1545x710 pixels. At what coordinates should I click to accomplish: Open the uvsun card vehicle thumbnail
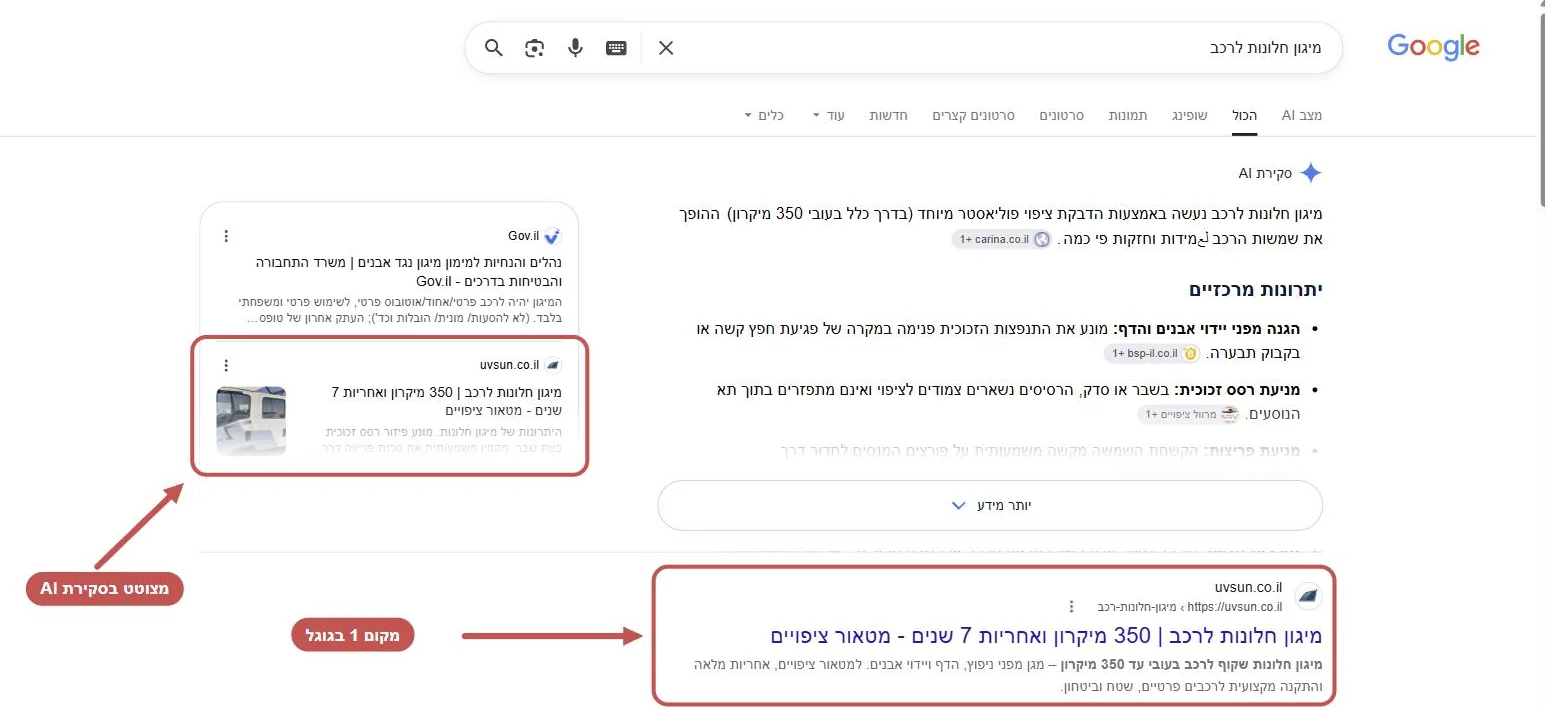point(251,420)
